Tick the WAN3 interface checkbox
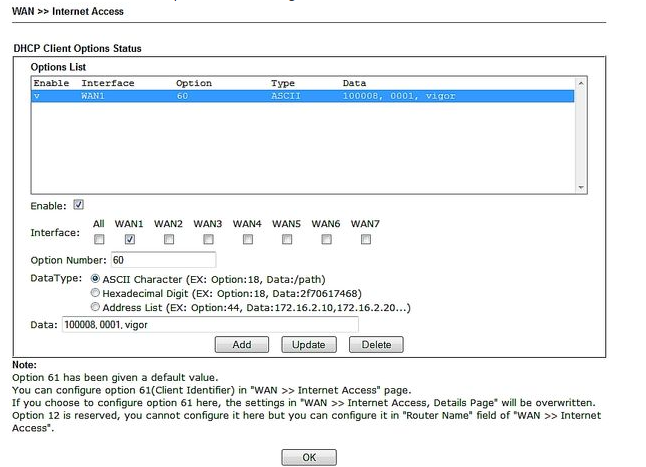The image size is (646, 467). (x=208, y=240)
